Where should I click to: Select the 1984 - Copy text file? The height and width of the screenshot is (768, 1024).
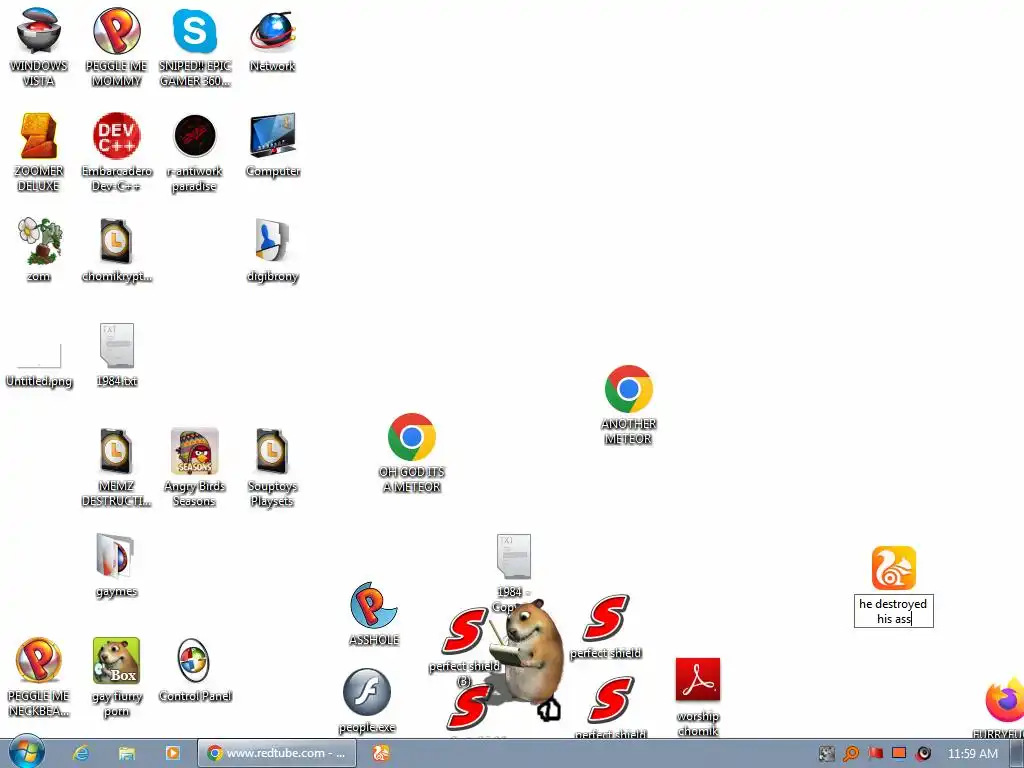pyautogui.click(x=514, y=556)
